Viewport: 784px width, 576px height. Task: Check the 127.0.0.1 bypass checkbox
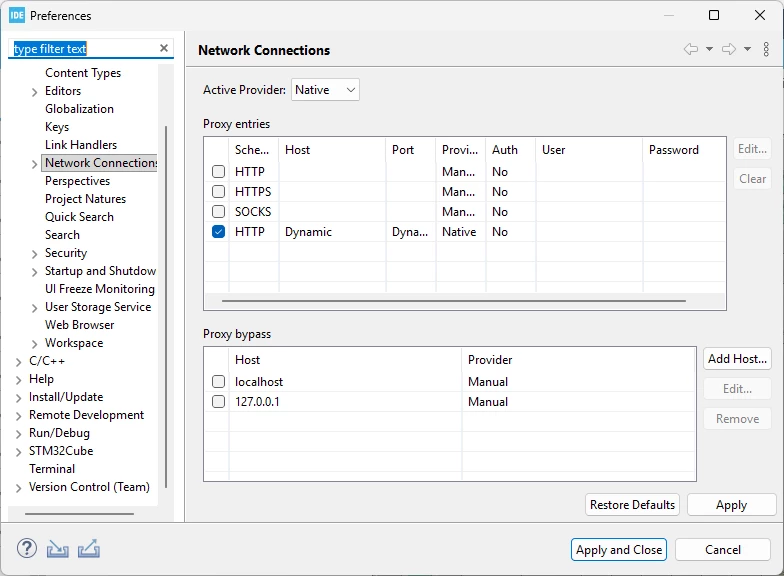[x=218, y=402]
